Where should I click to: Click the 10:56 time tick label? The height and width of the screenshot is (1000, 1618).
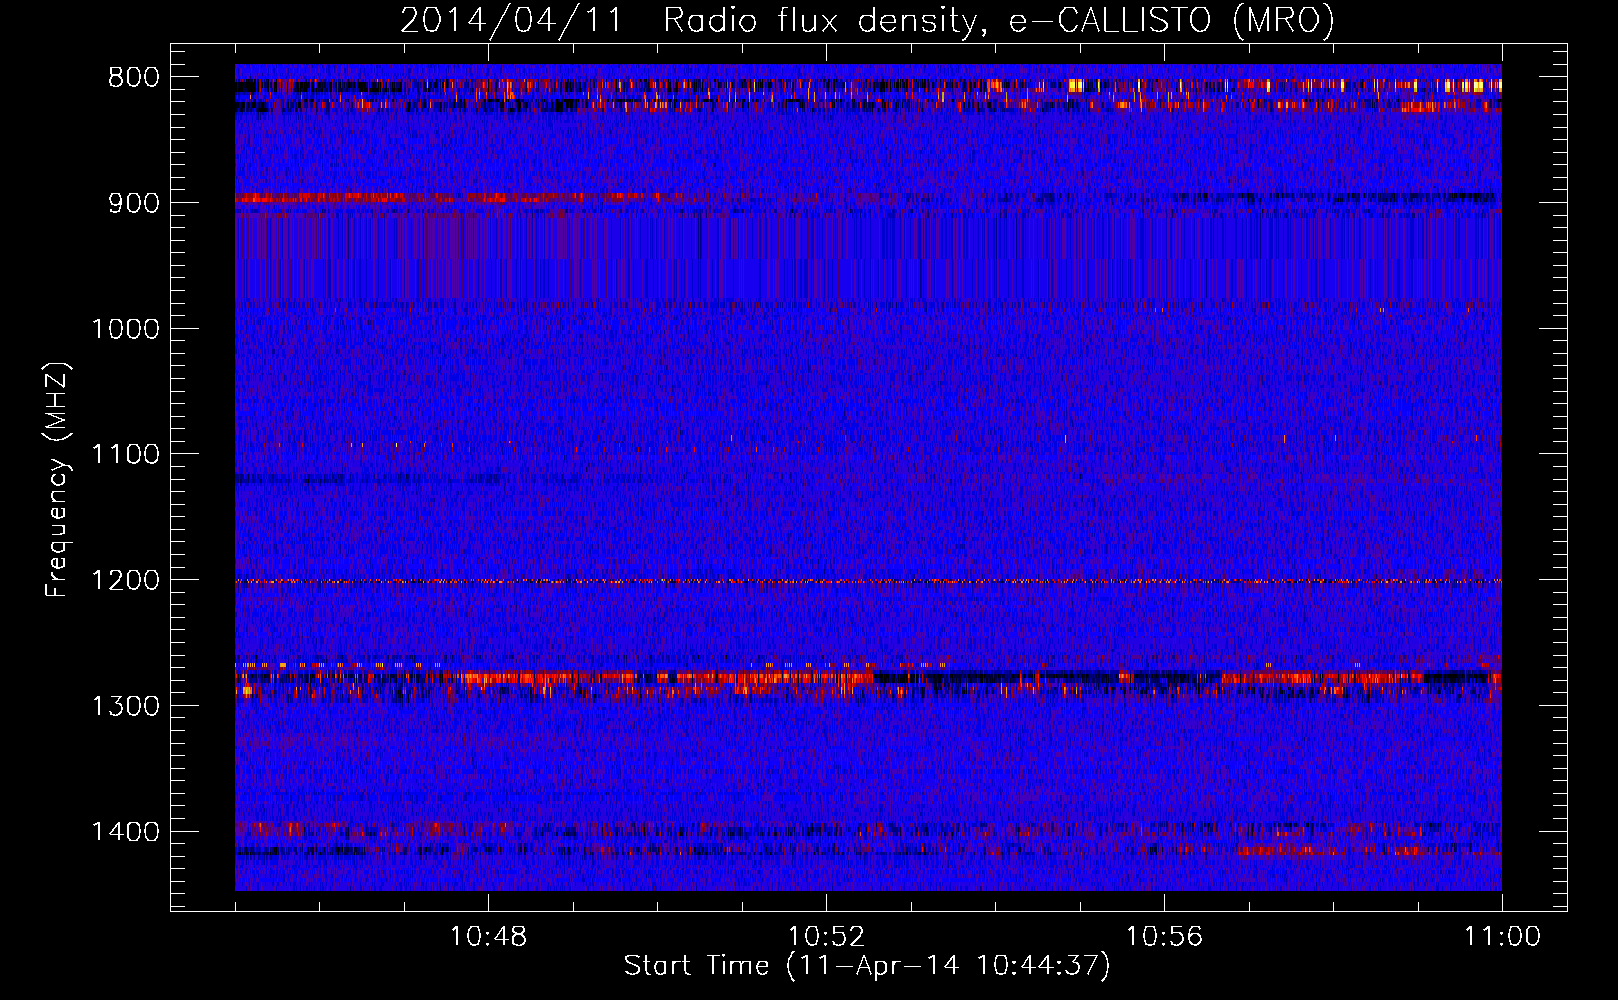(1164, 937)
